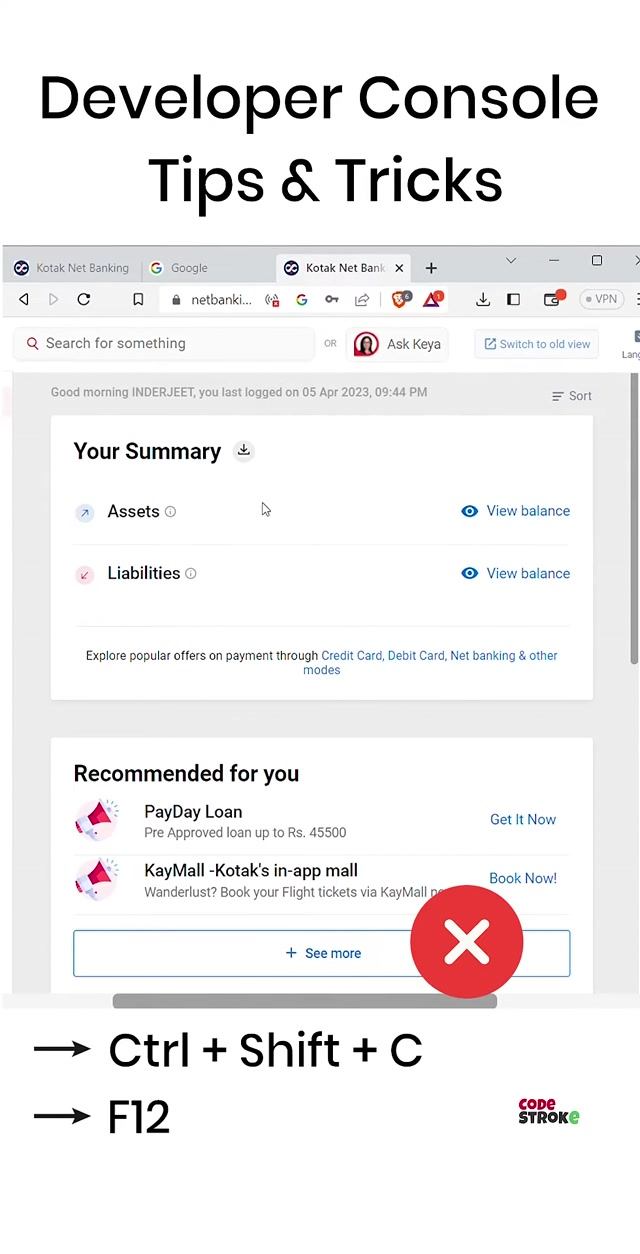Open the Sort options dropdown
640x1254 pixels.
572,396
